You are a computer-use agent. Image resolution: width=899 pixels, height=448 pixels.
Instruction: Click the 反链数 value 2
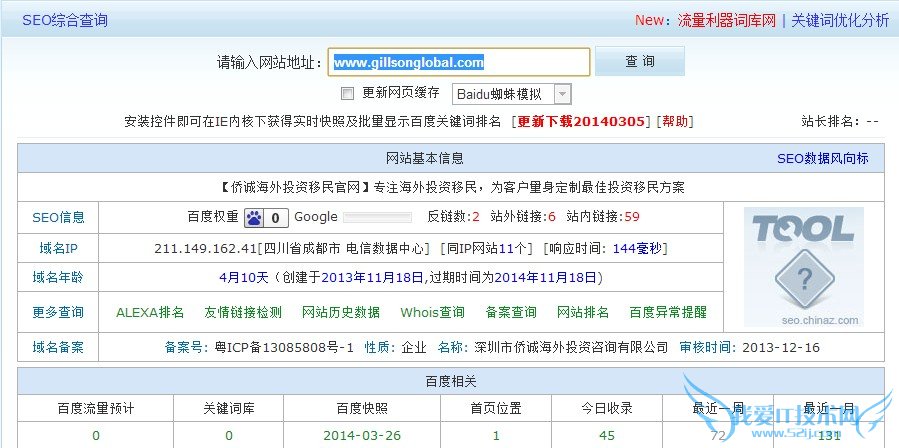476,217
